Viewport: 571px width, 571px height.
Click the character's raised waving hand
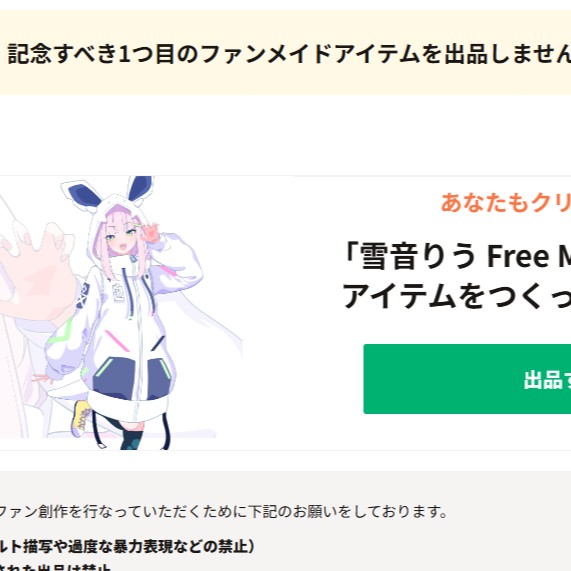click(x=151, y=233)
